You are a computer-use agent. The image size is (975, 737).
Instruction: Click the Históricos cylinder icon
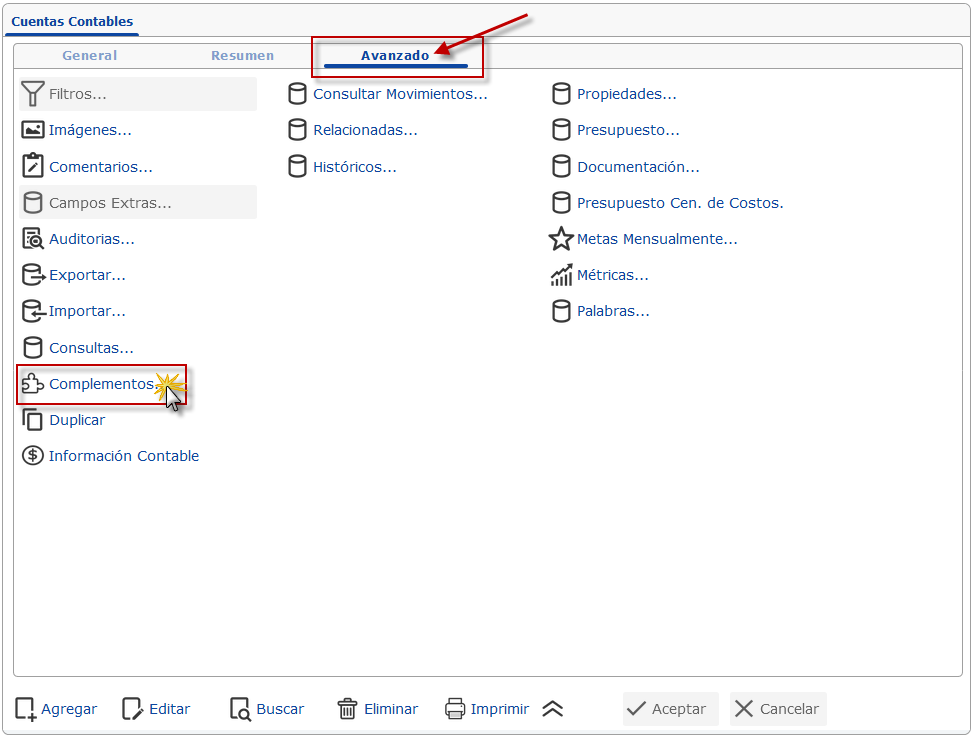(297, 167)
